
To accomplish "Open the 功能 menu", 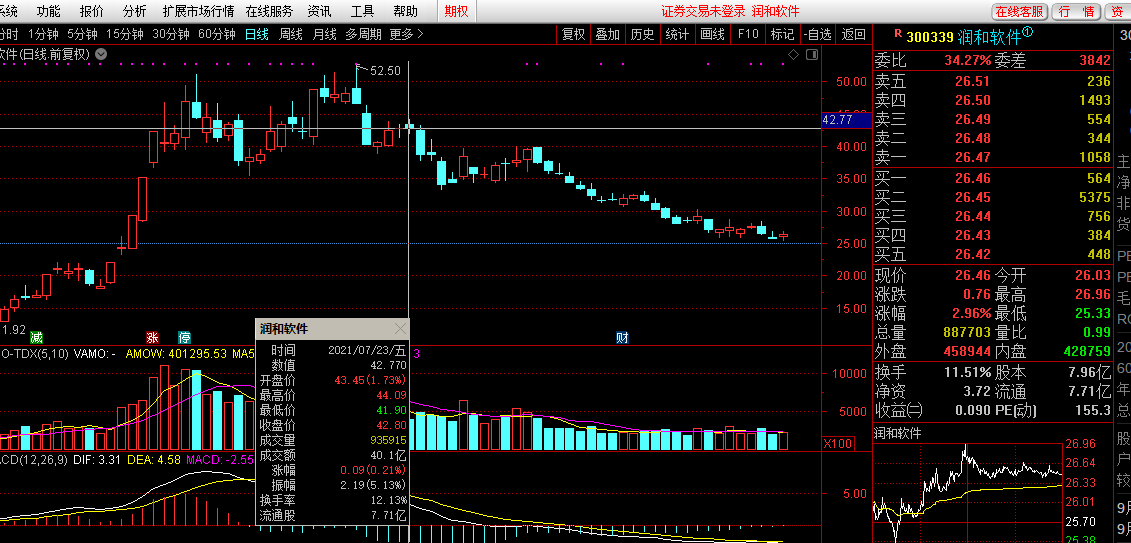I will (49, 12).
